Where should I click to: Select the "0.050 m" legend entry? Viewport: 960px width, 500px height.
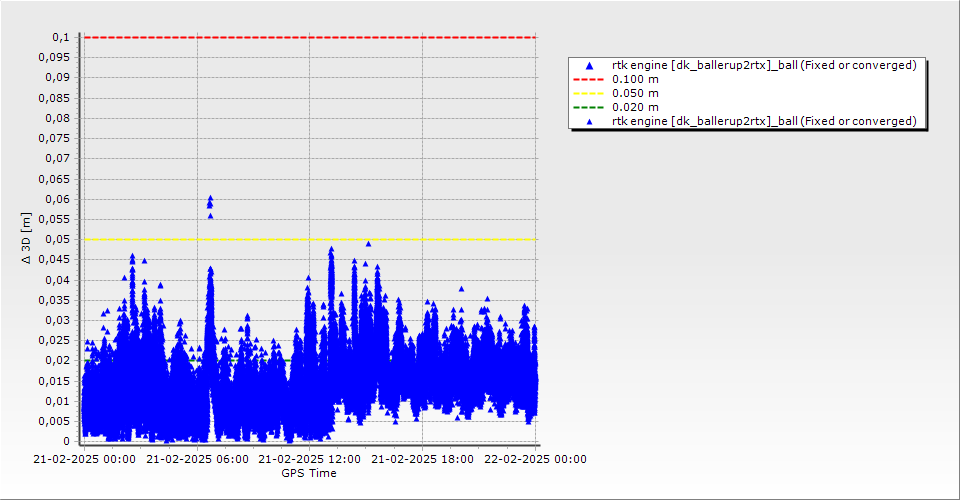click(635, 94)
